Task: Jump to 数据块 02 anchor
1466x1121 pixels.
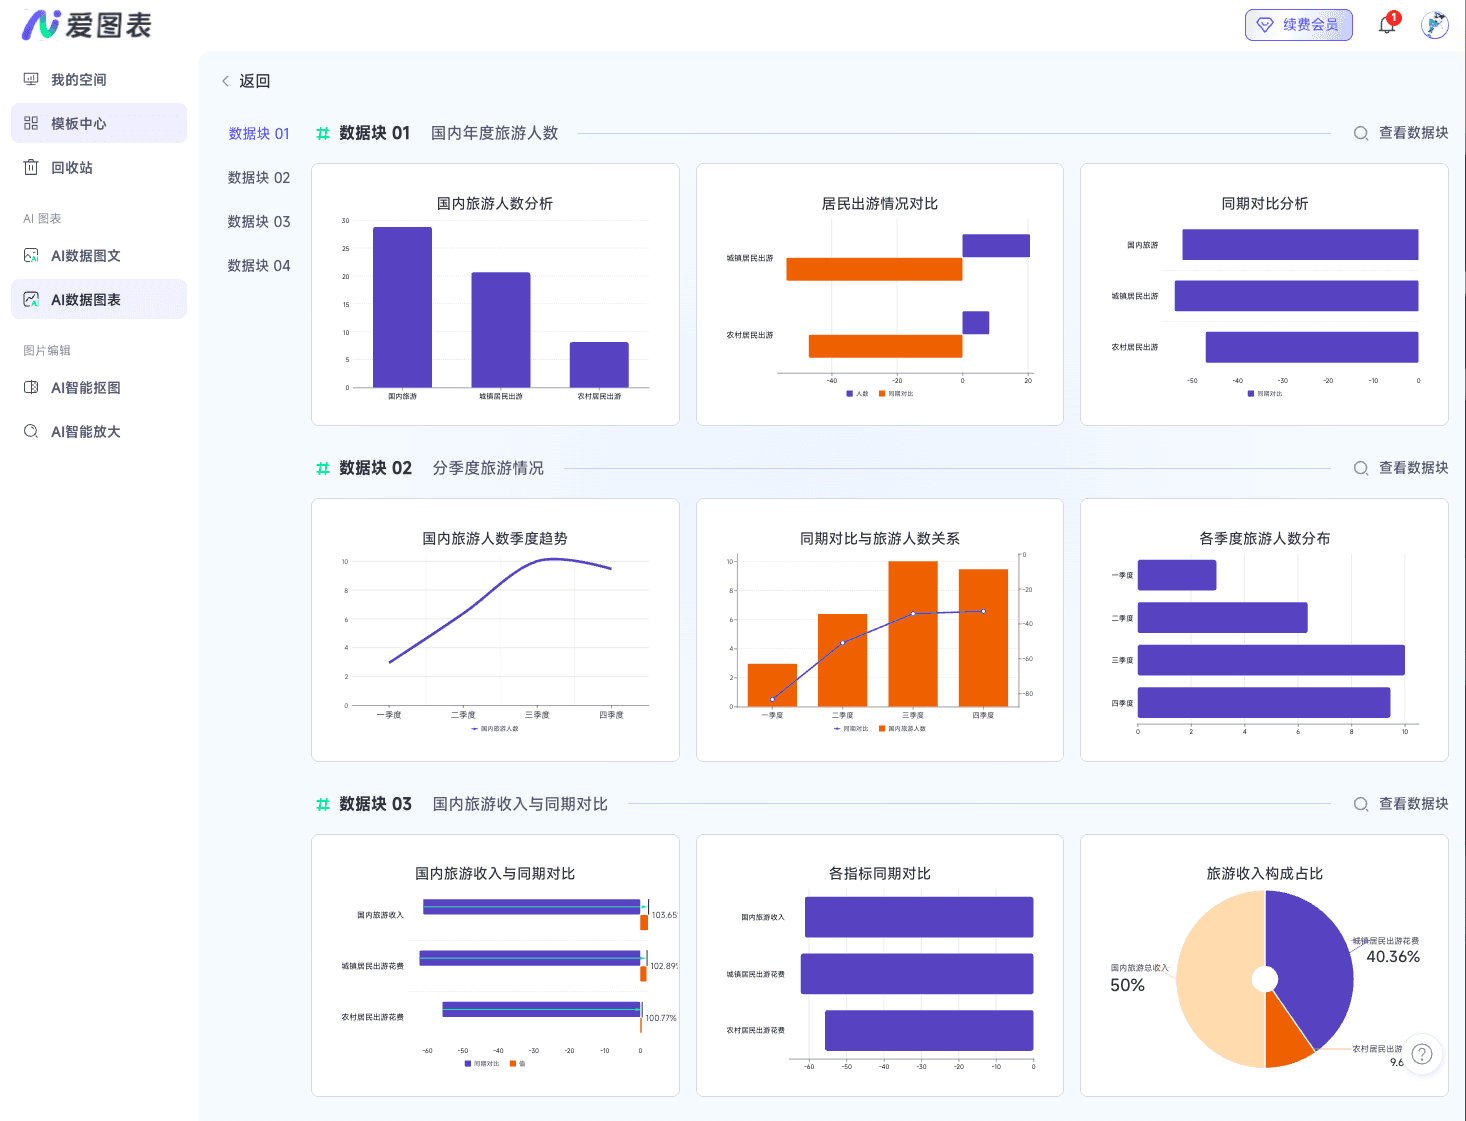Action: pos(259,177)
